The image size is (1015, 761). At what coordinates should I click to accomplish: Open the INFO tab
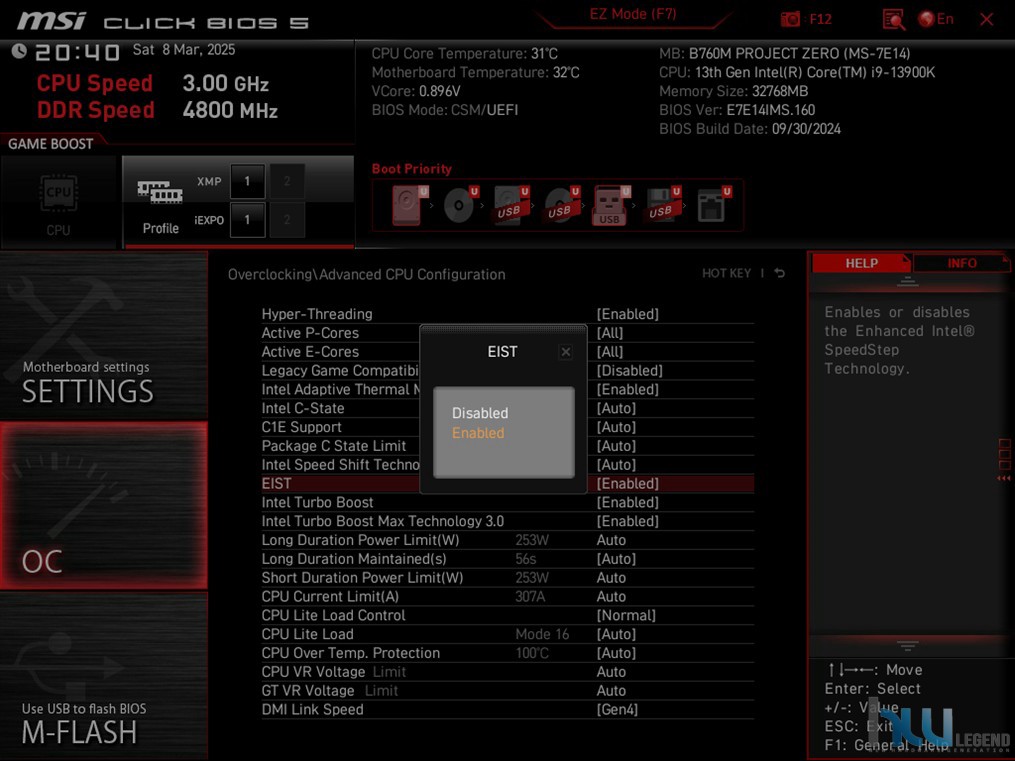point(961,263)
